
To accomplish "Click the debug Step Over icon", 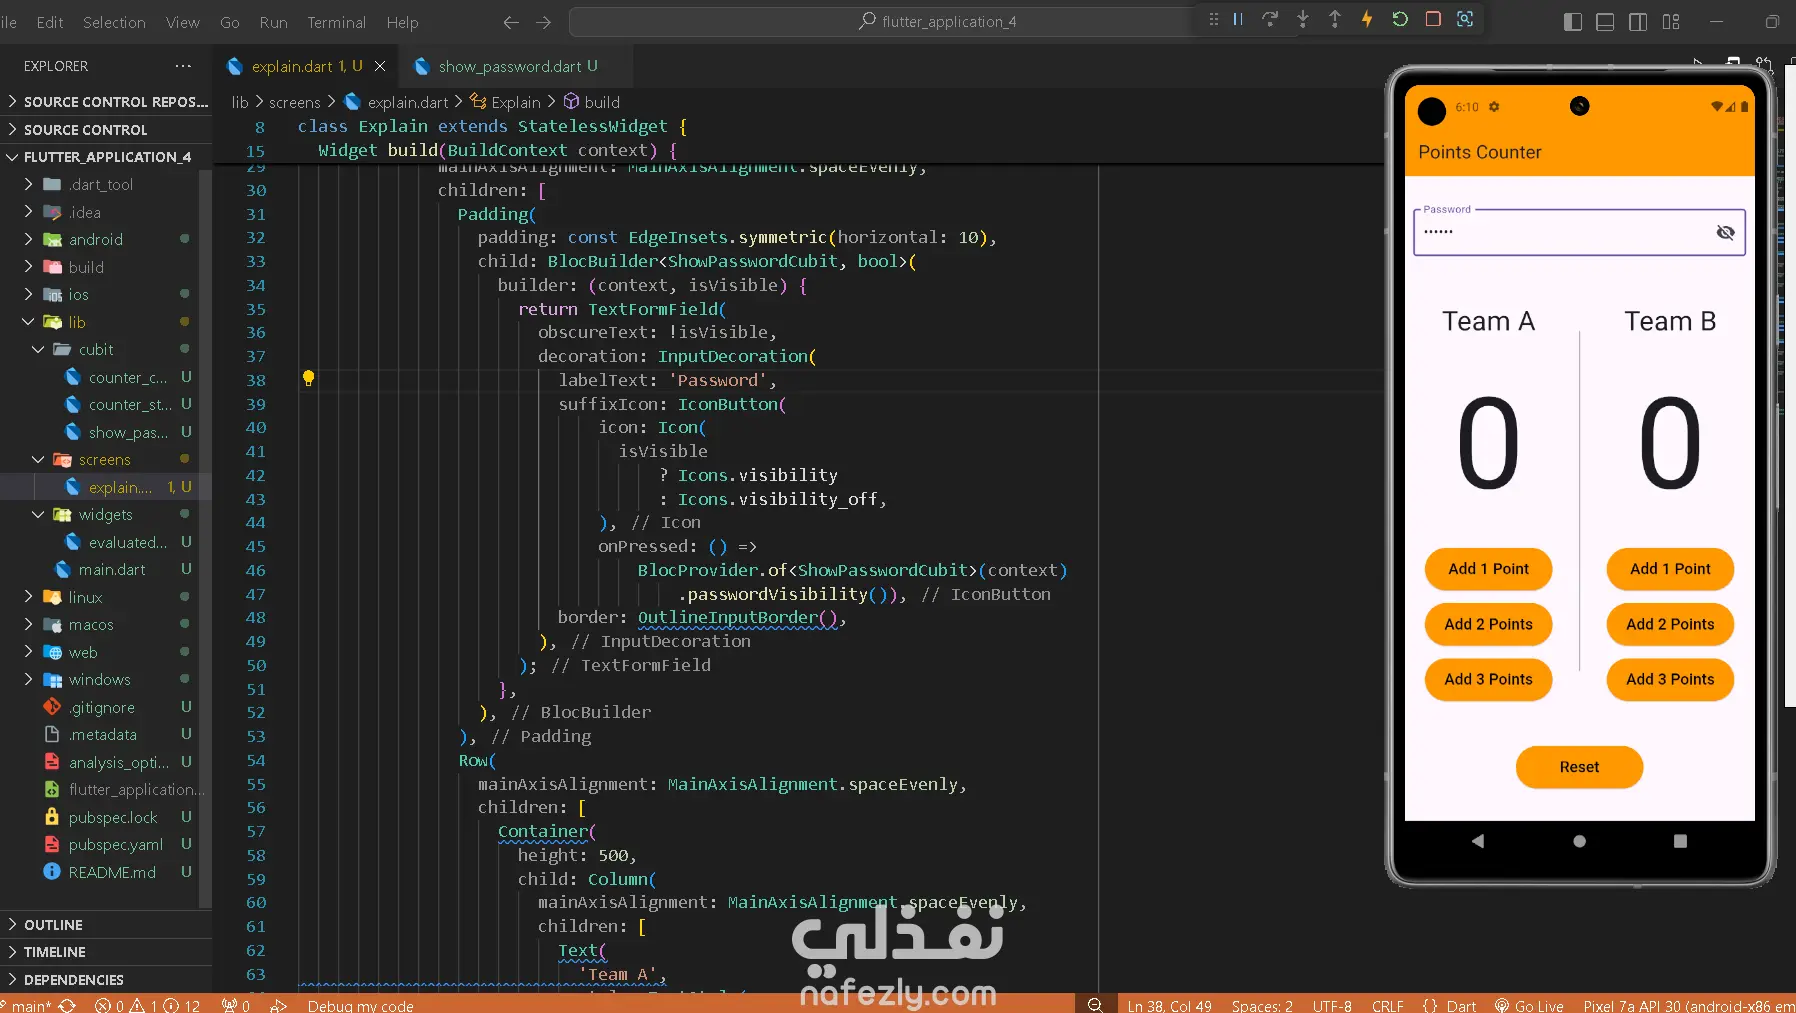I will click(x=1270, y=19).
